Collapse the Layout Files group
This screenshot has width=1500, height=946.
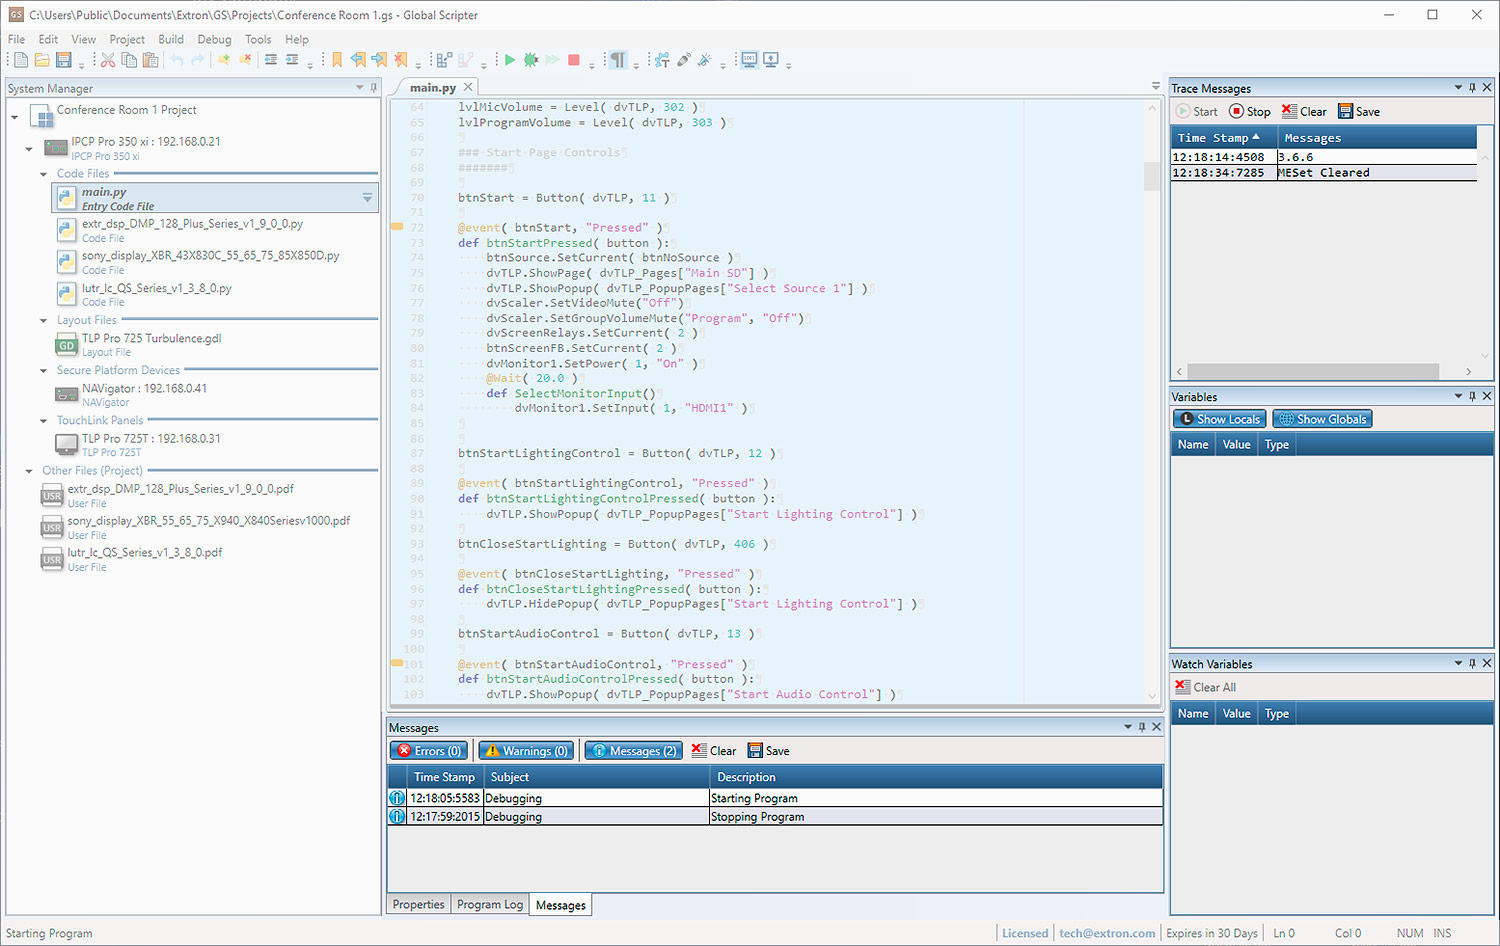[x=43, y=321]
